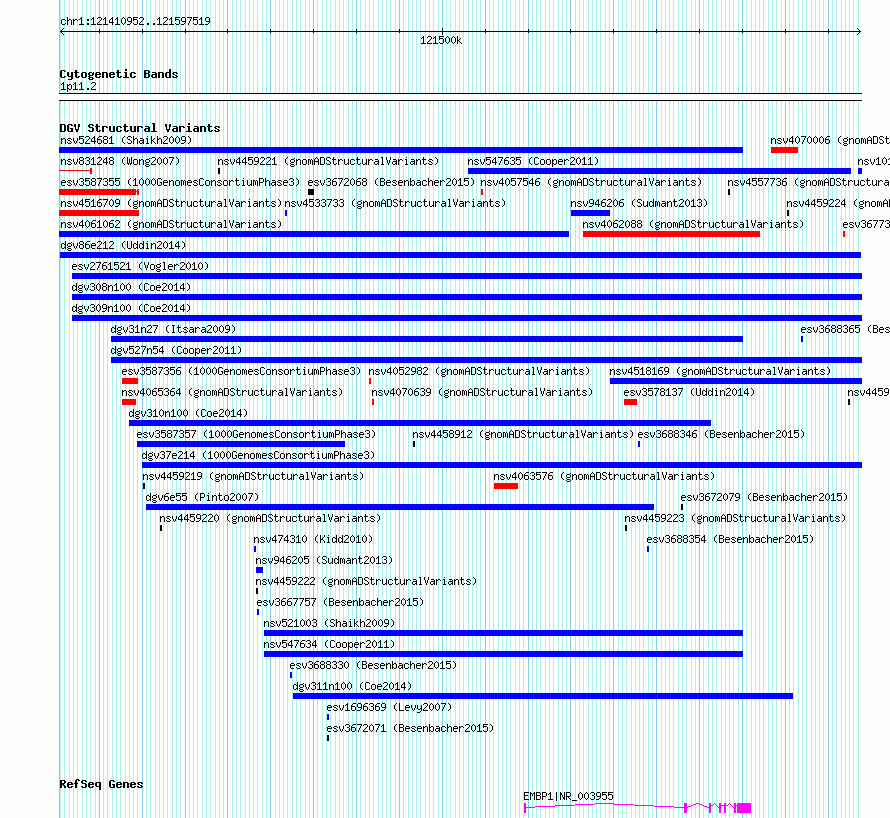Open esv3667757 (Besenbacher2015) label
This screenshot has width=890, height=818.
[x=340, y=602]
